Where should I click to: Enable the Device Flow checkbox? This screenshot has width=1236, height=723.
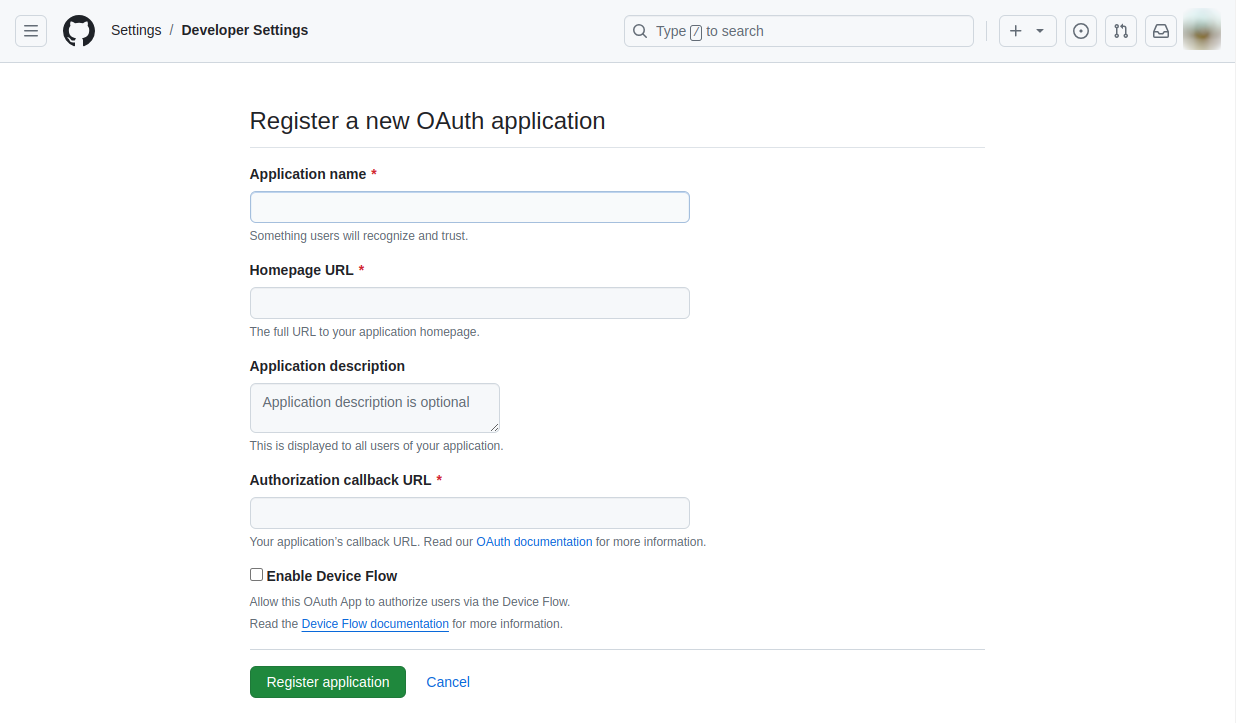coord(256,575)
